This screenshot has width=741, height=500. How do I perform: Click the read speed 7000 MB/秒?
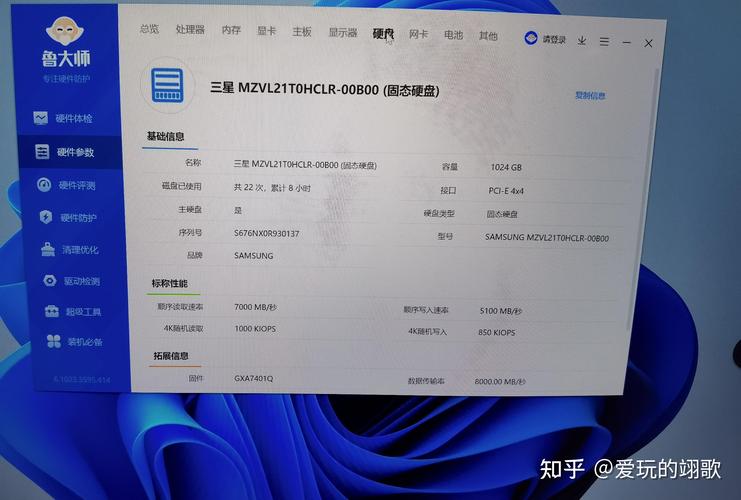pyautogui.click(x=255, y=307)
